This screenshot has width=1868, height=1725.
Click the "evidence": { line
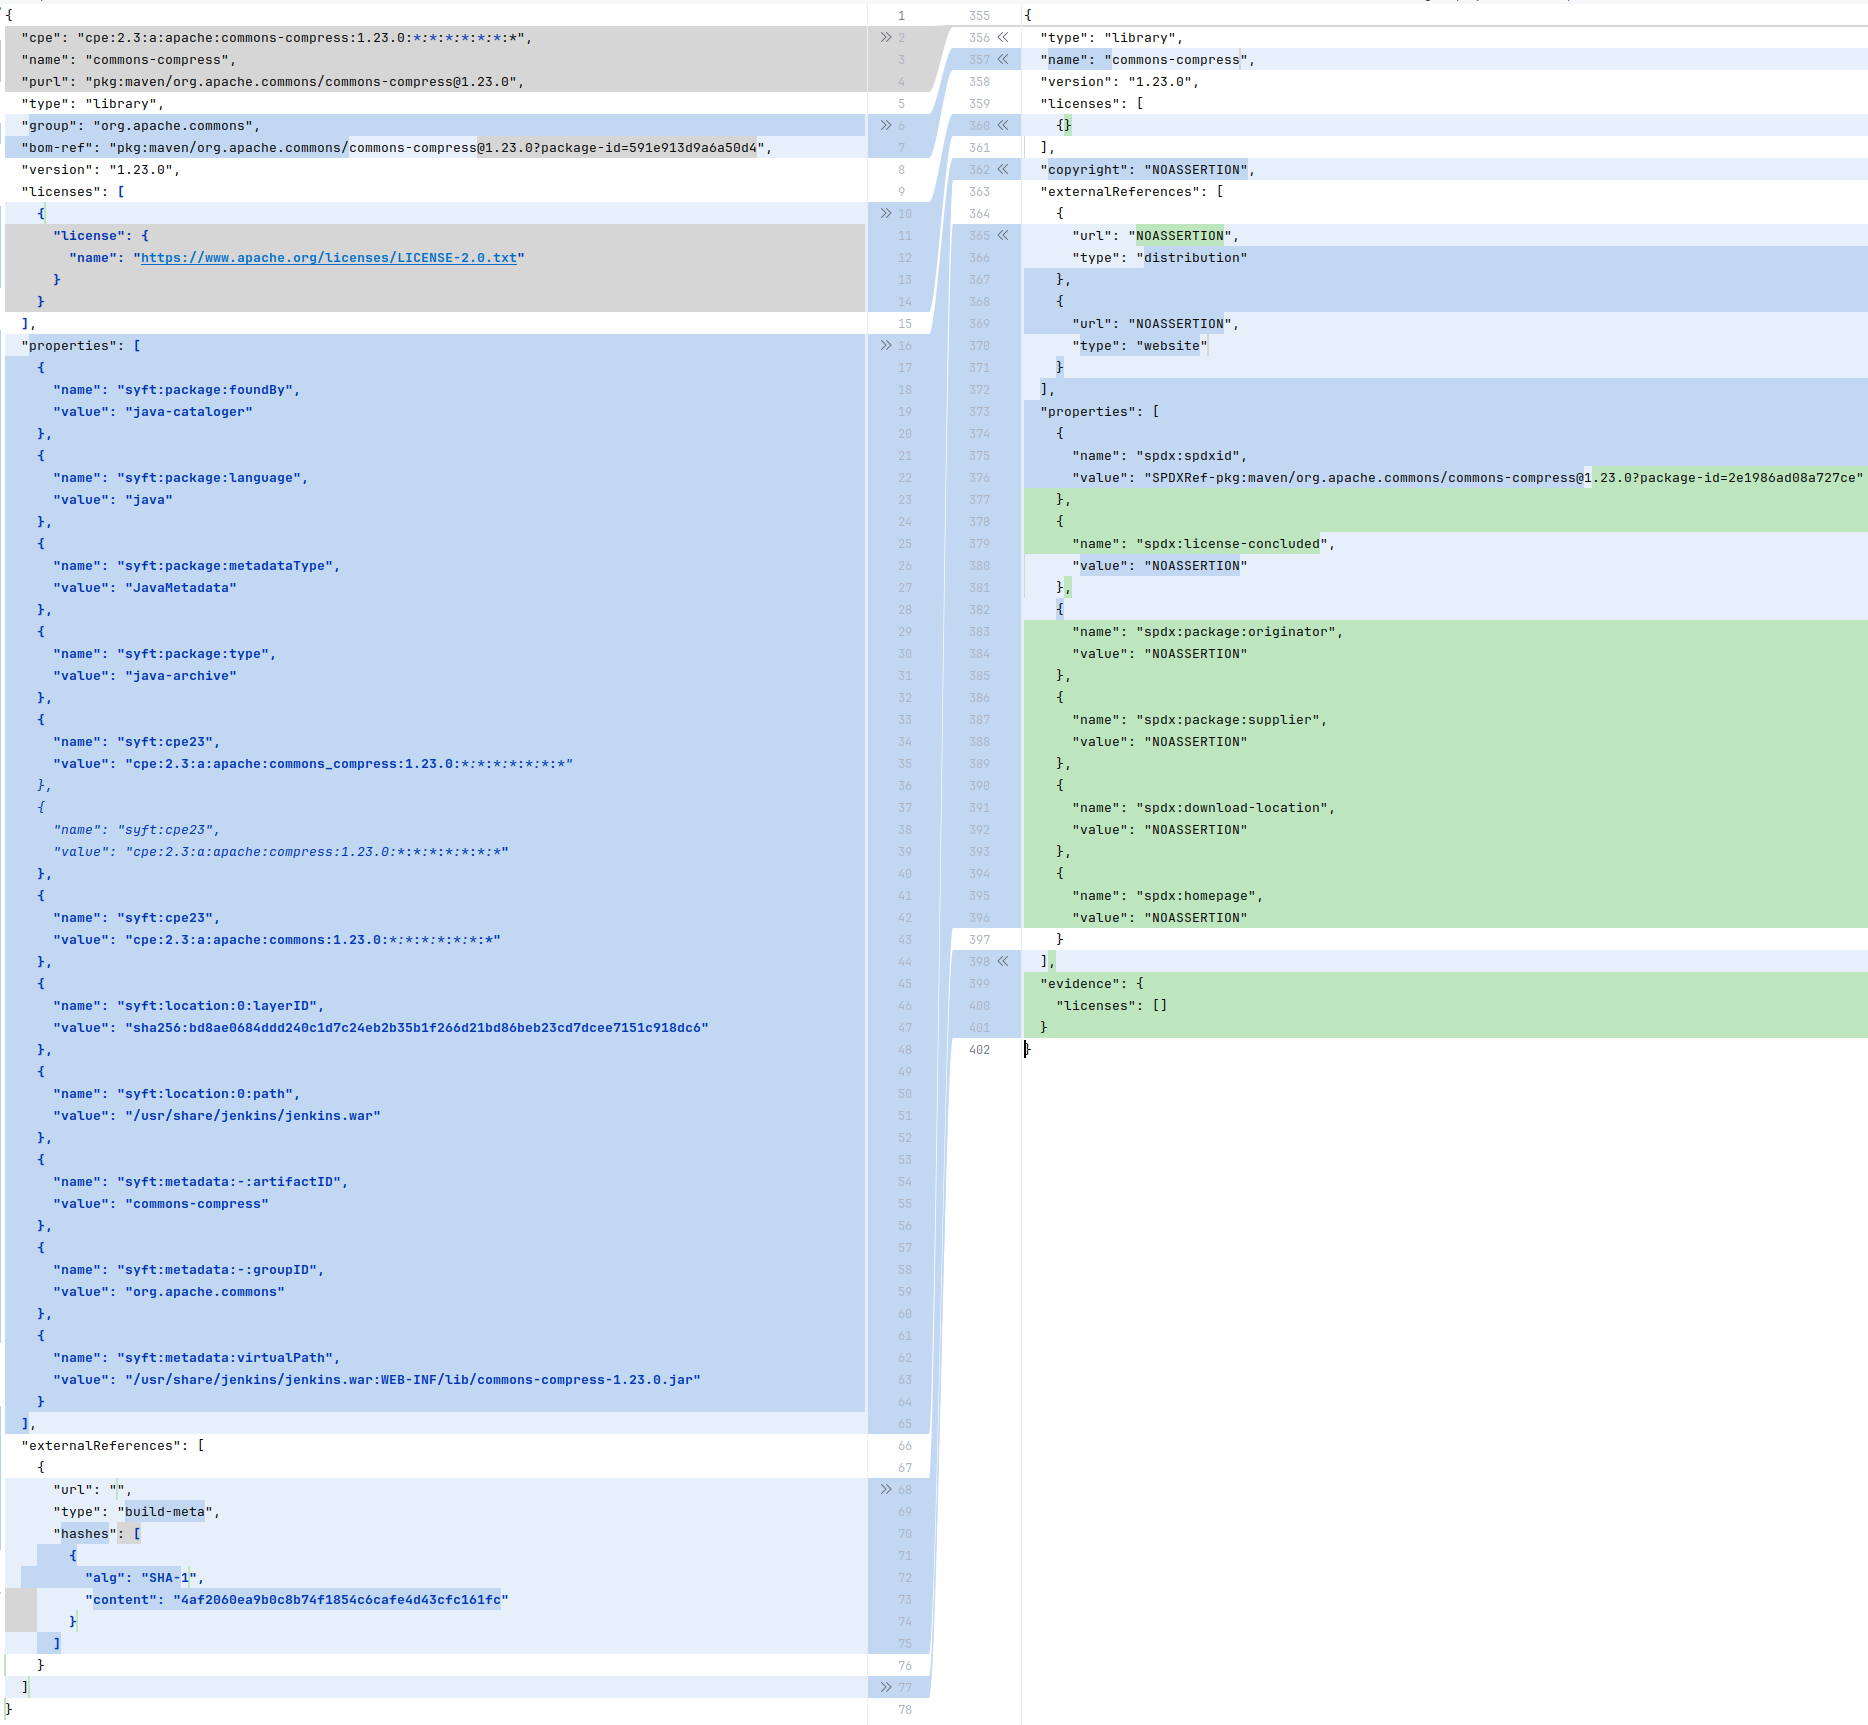coord(1092,984)
